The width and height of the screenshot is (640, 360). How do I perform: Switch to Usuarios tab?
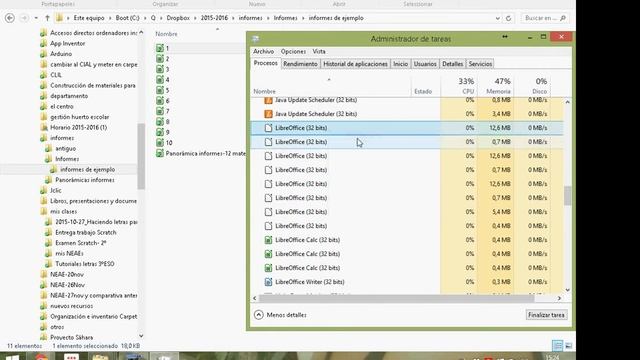tap(425, 64)
